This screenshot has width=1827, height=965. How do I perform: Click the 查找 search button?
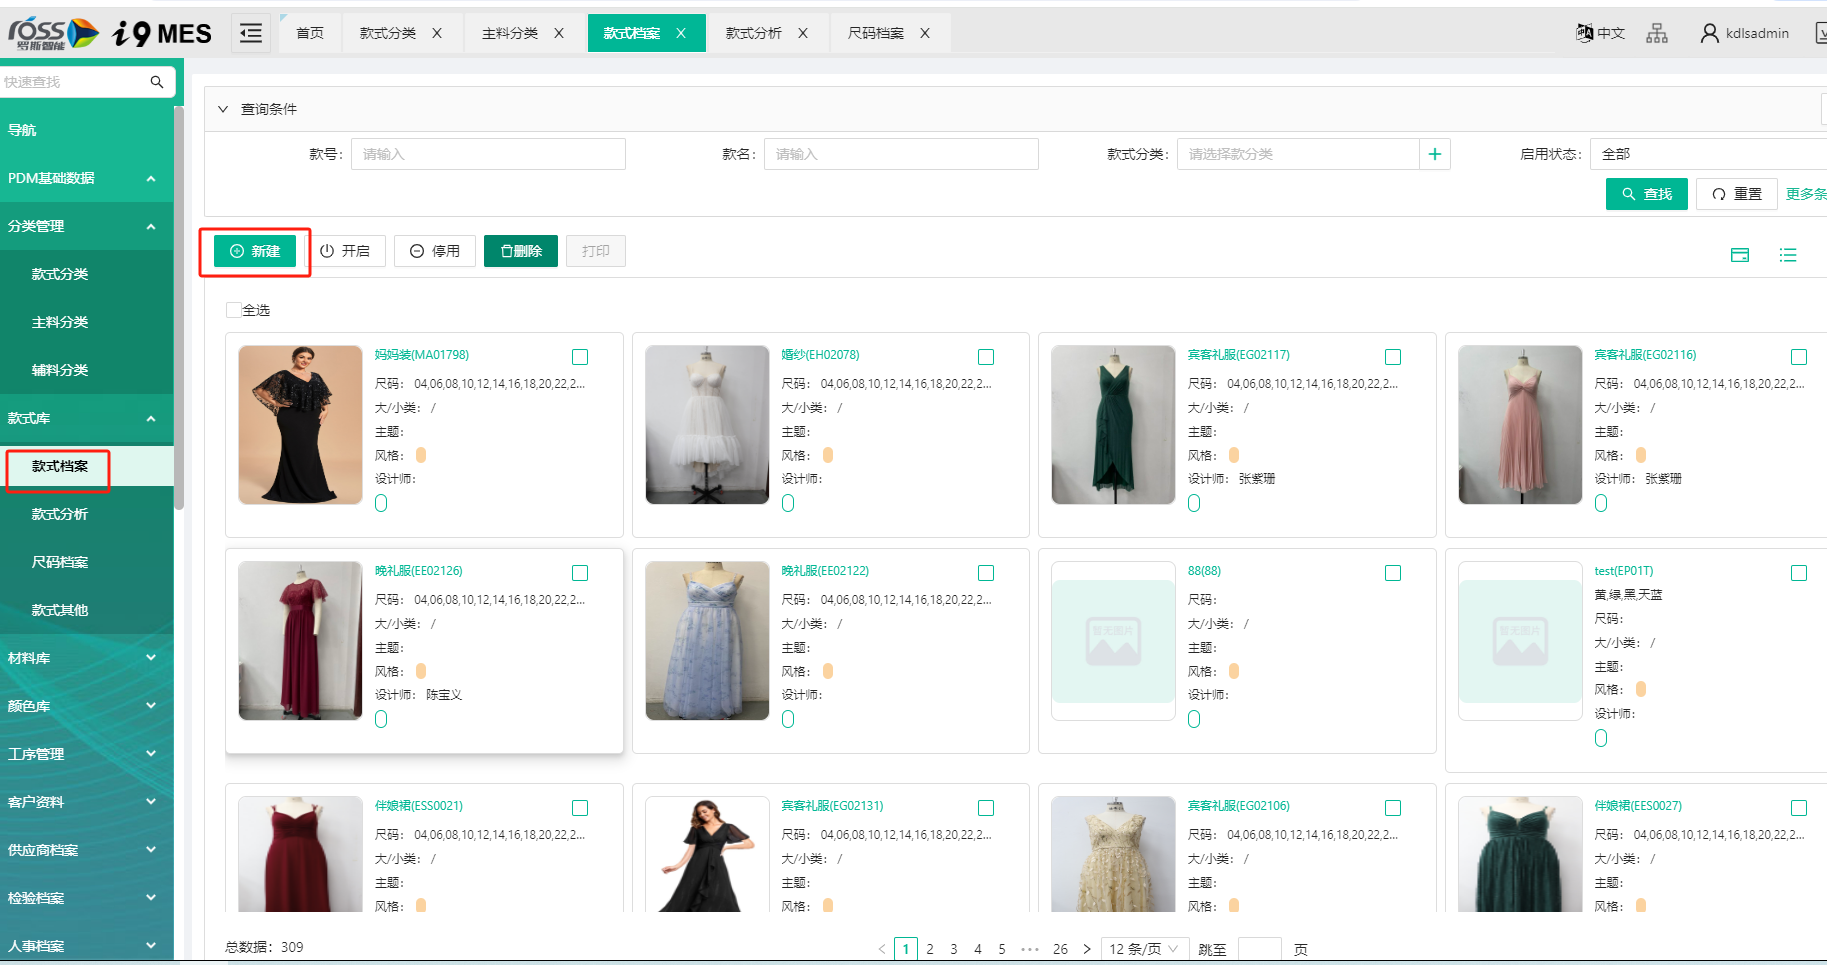click(1647, 194)
